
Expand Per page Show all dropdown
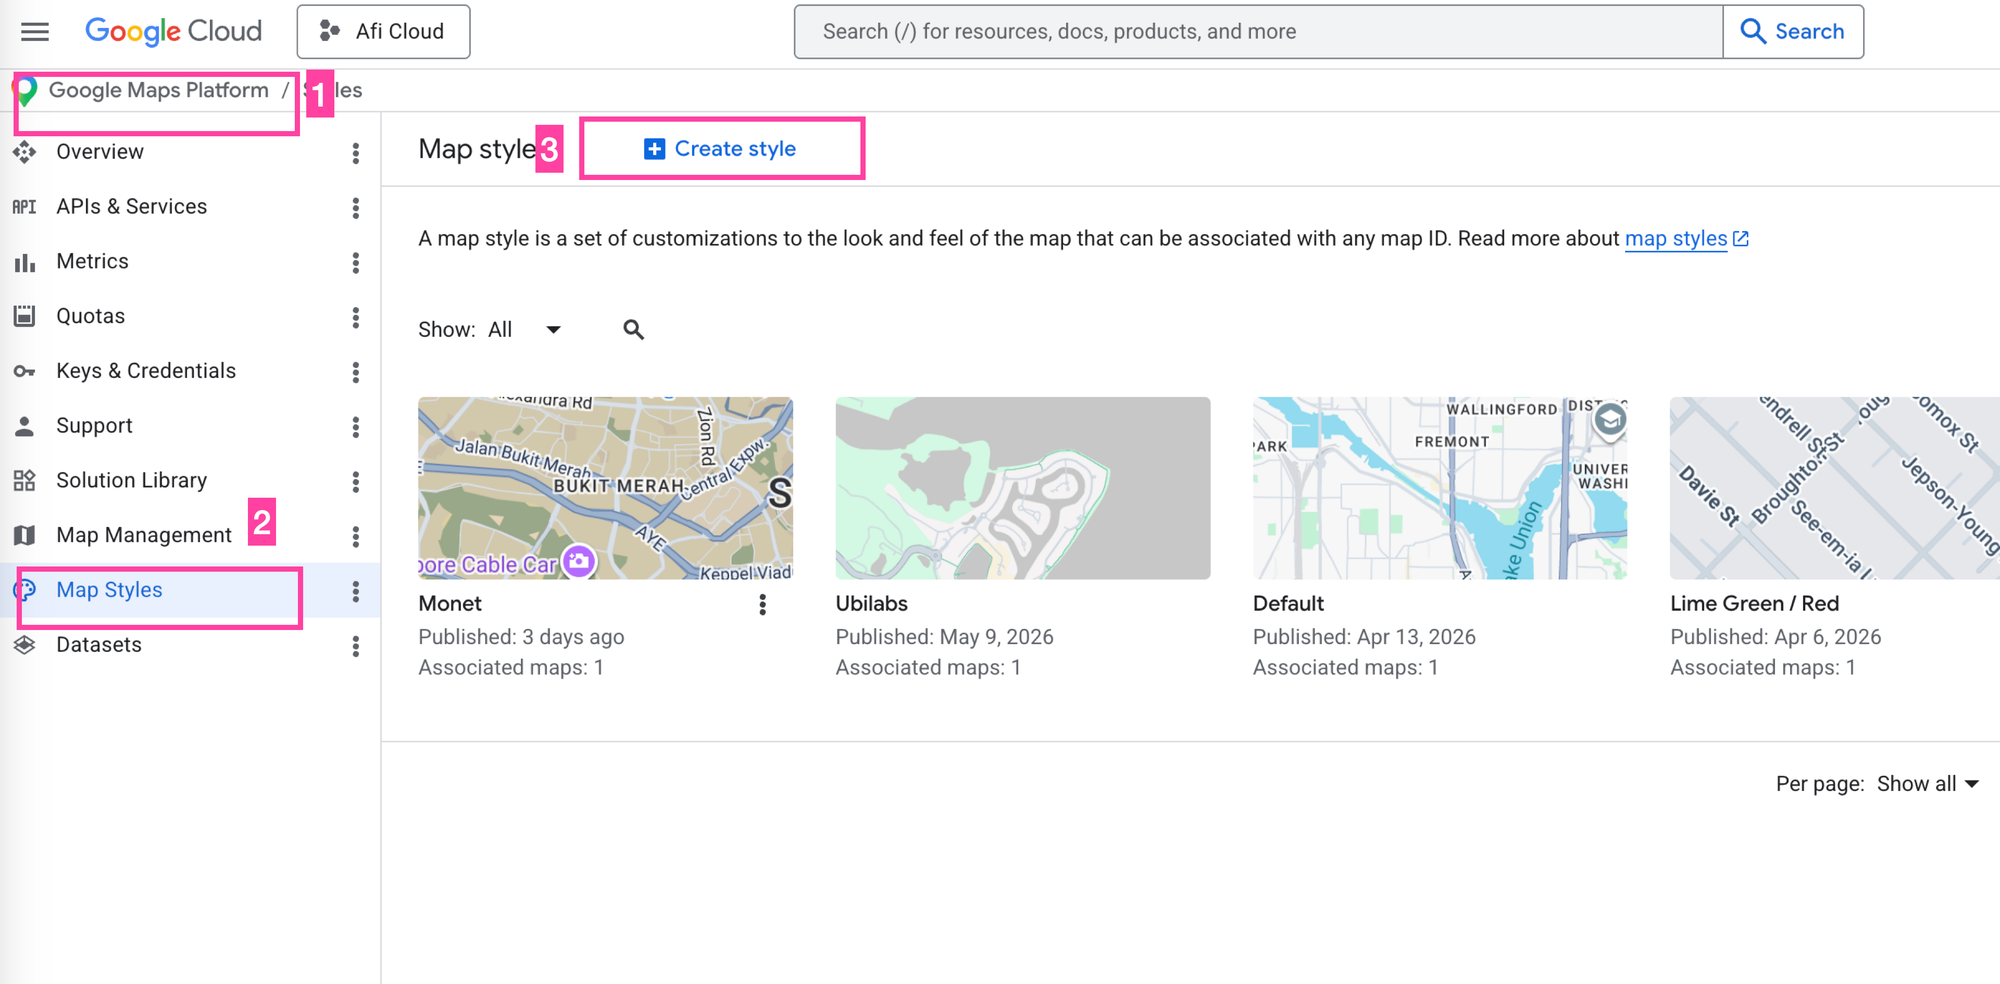point(1928,784)
